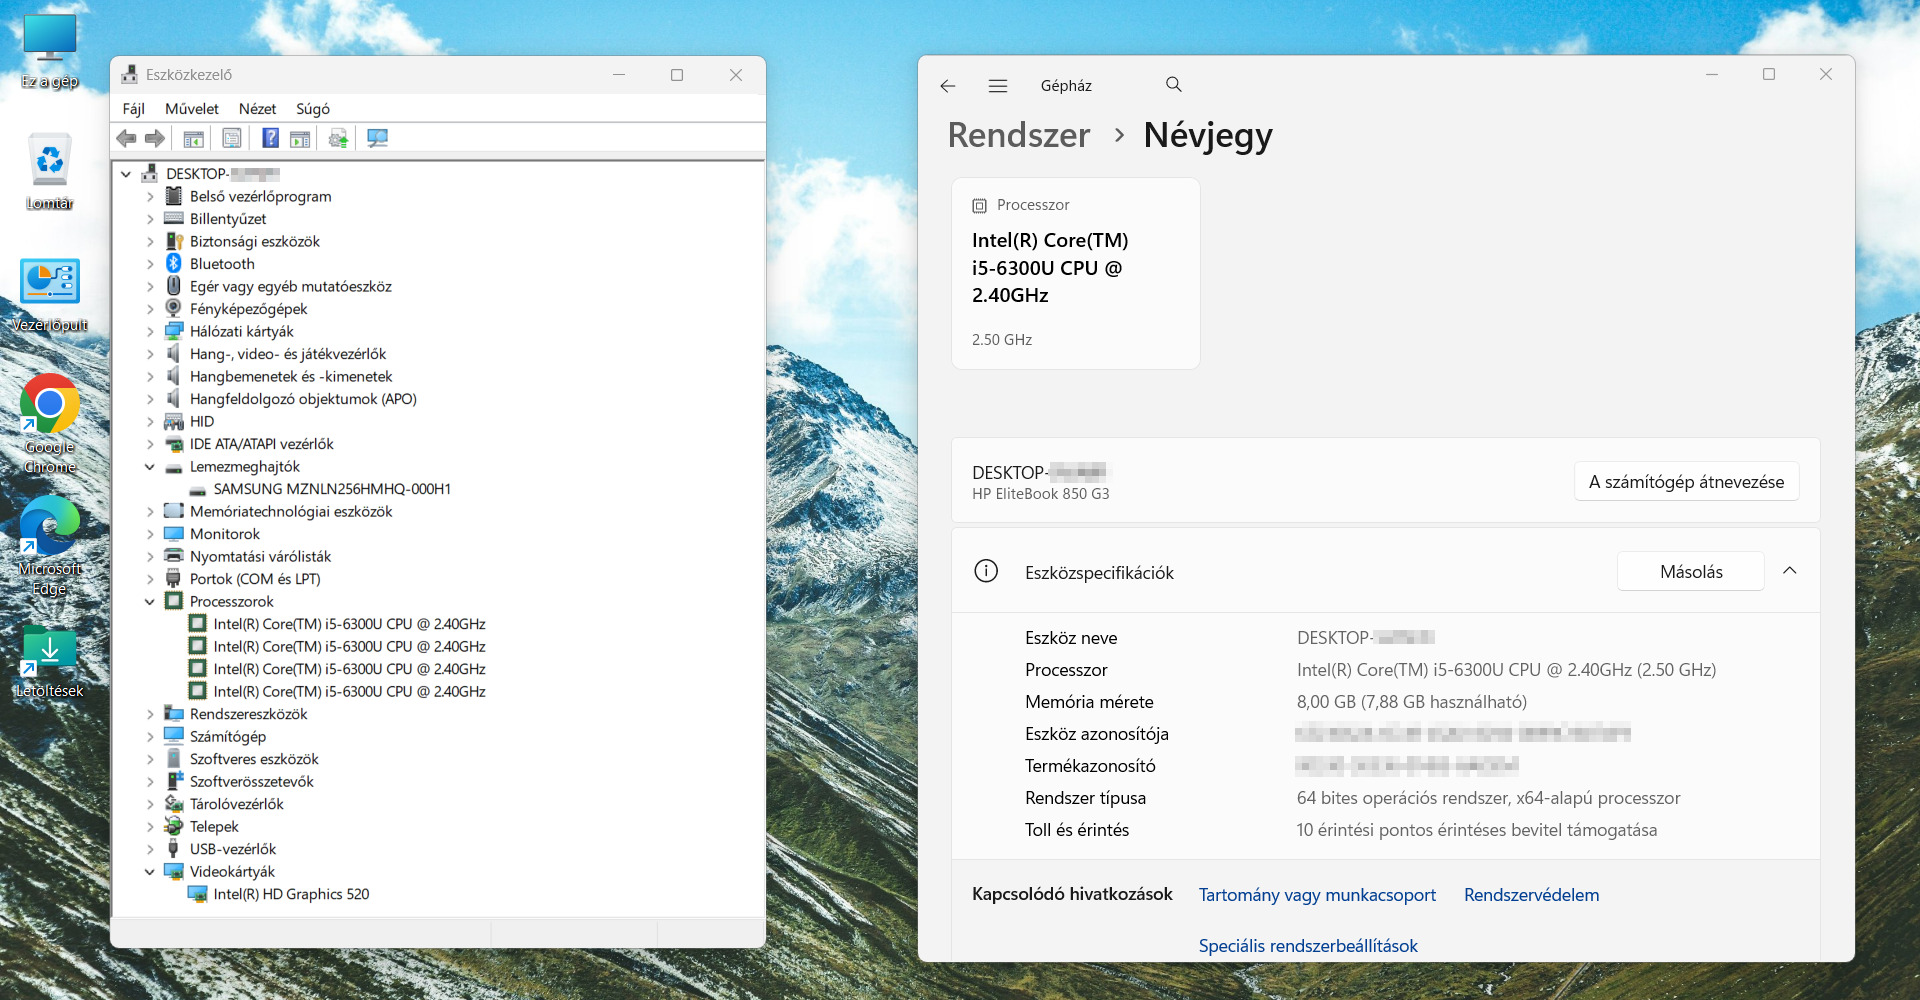1920x1000 pixels.
Task: Open the Súgó menu
Action: point(313,109)
